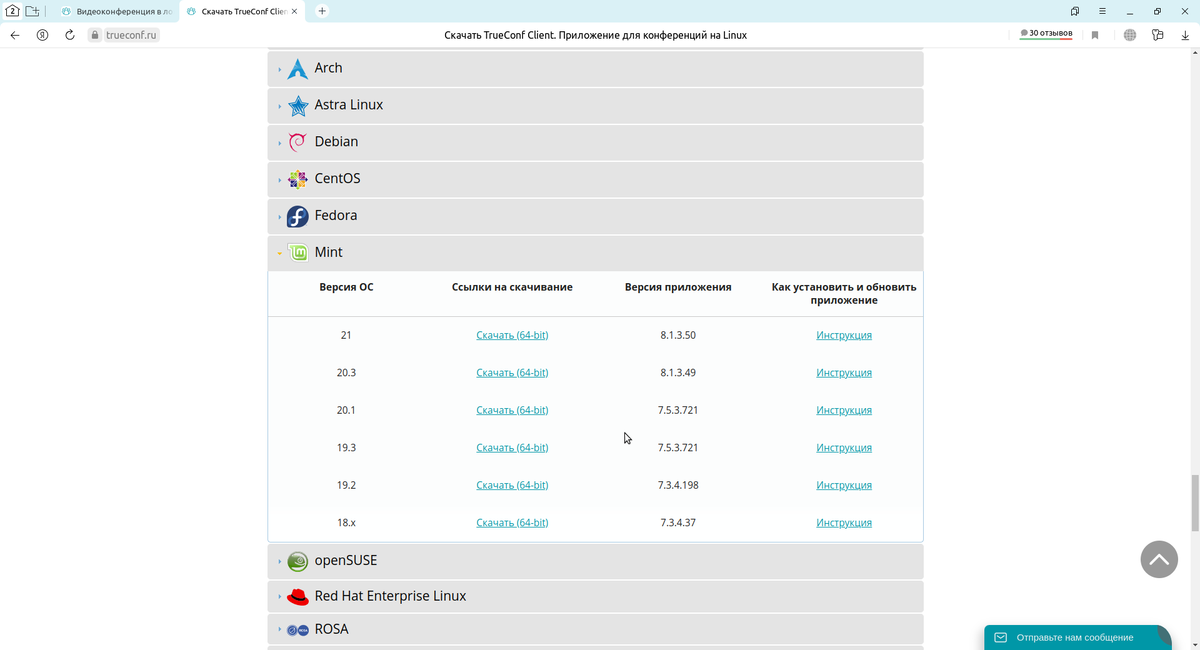Click the Arch Linux logo icon
This screenshot has width=1200, height=650.
[x=297, y=69]
